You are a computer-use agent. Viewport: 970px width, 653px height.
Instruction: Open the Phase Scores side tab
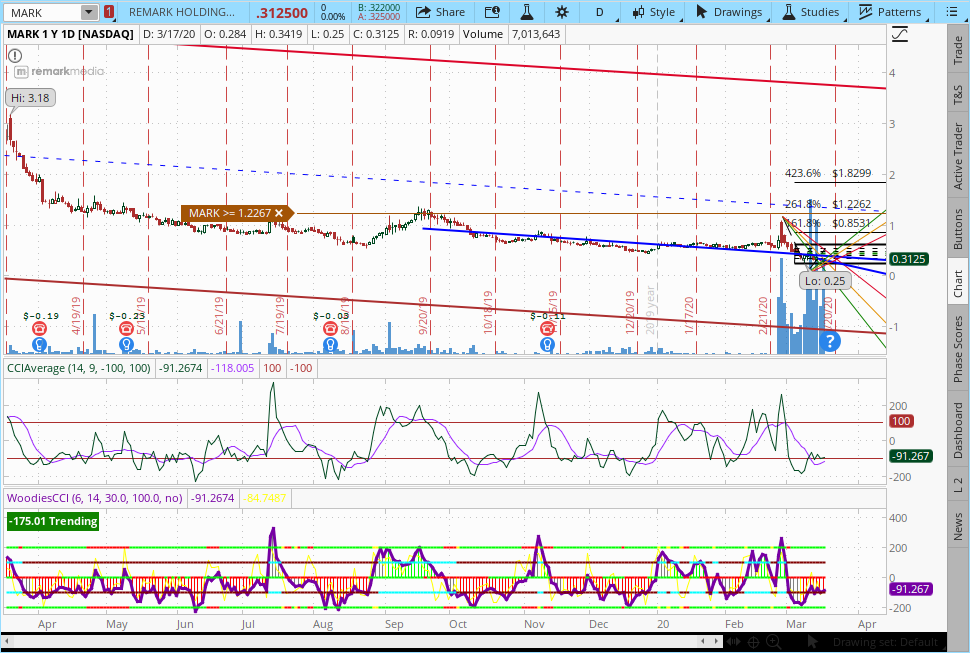[x=958, y=349]
